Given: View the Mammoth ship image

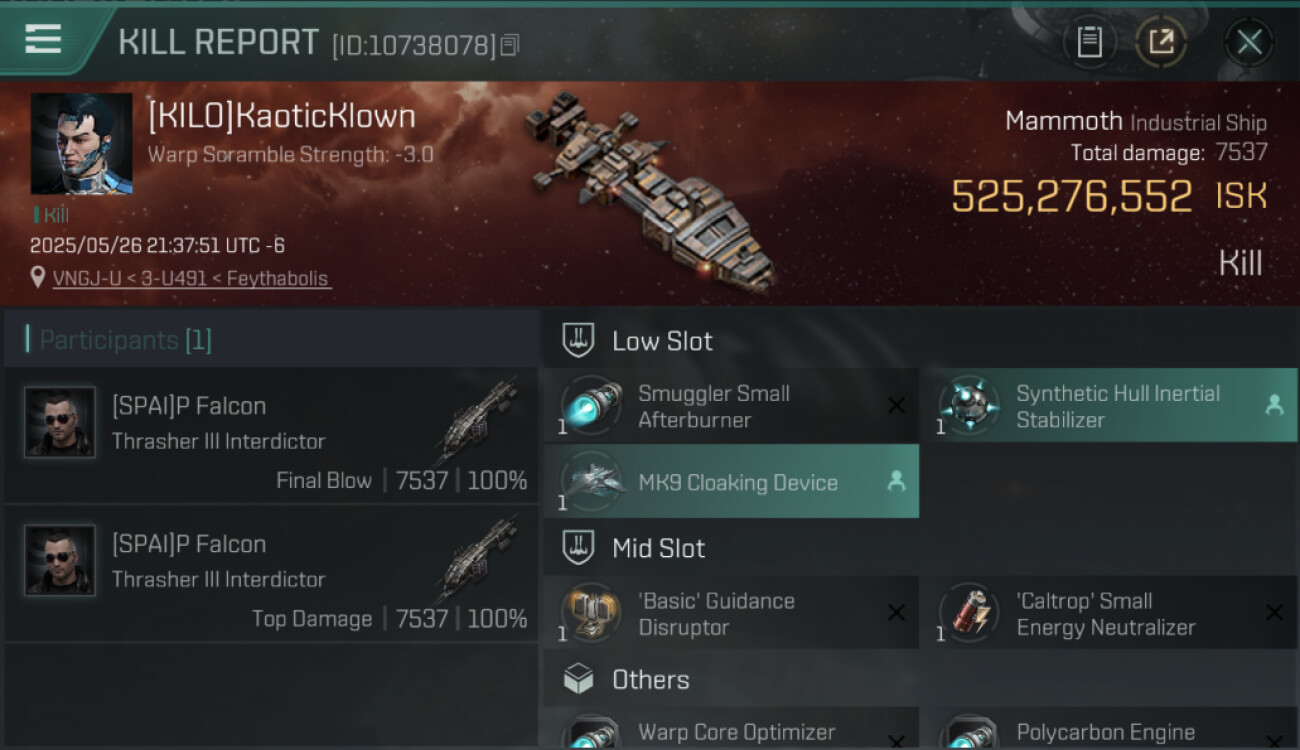Looking at the screenshot, I should (650, 190).
